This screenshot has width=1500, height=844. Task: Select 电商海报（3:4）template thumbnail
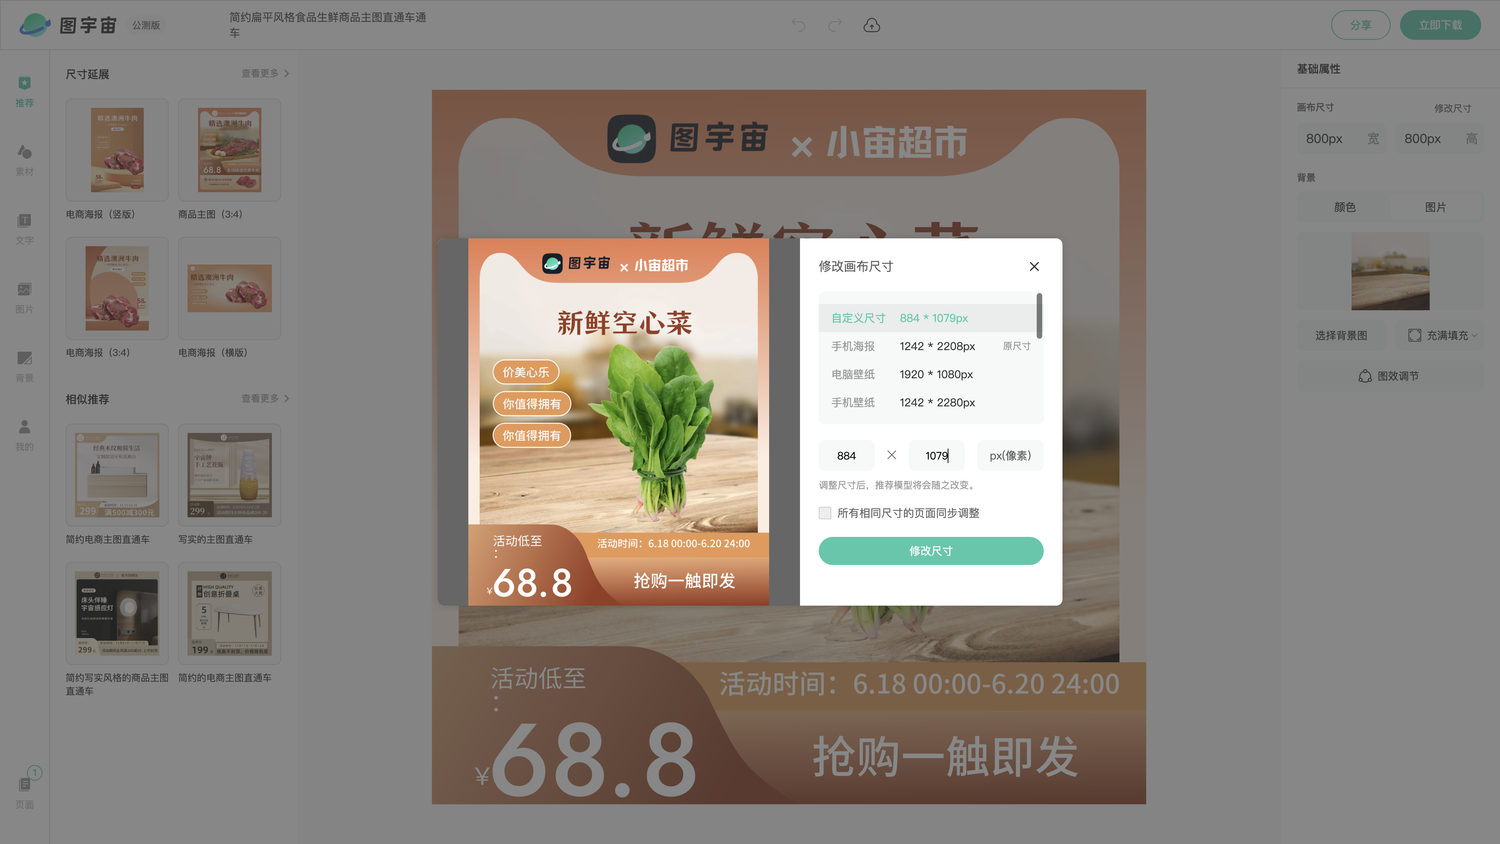(x=117, y=288)
